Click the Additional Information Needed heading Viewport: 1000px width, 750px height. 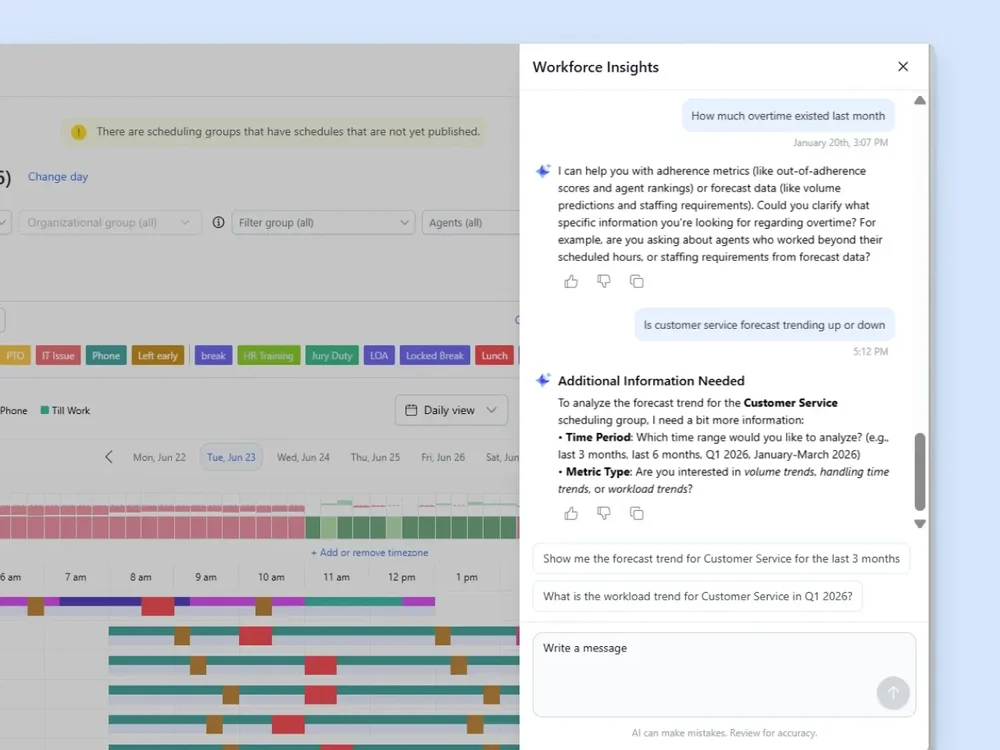(651, 381)
